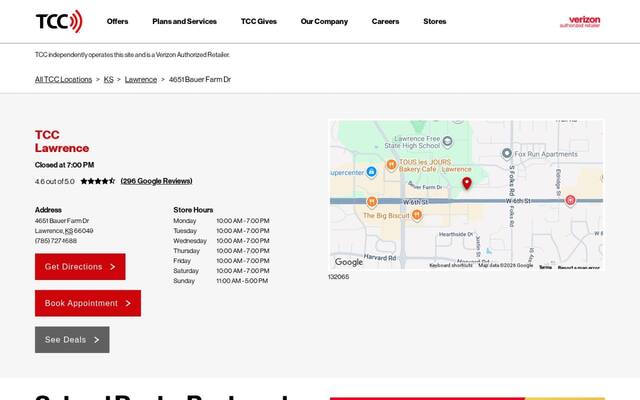Open the Offers menu
The height and width of the screenshot is (400, 640).
(117, 21)
